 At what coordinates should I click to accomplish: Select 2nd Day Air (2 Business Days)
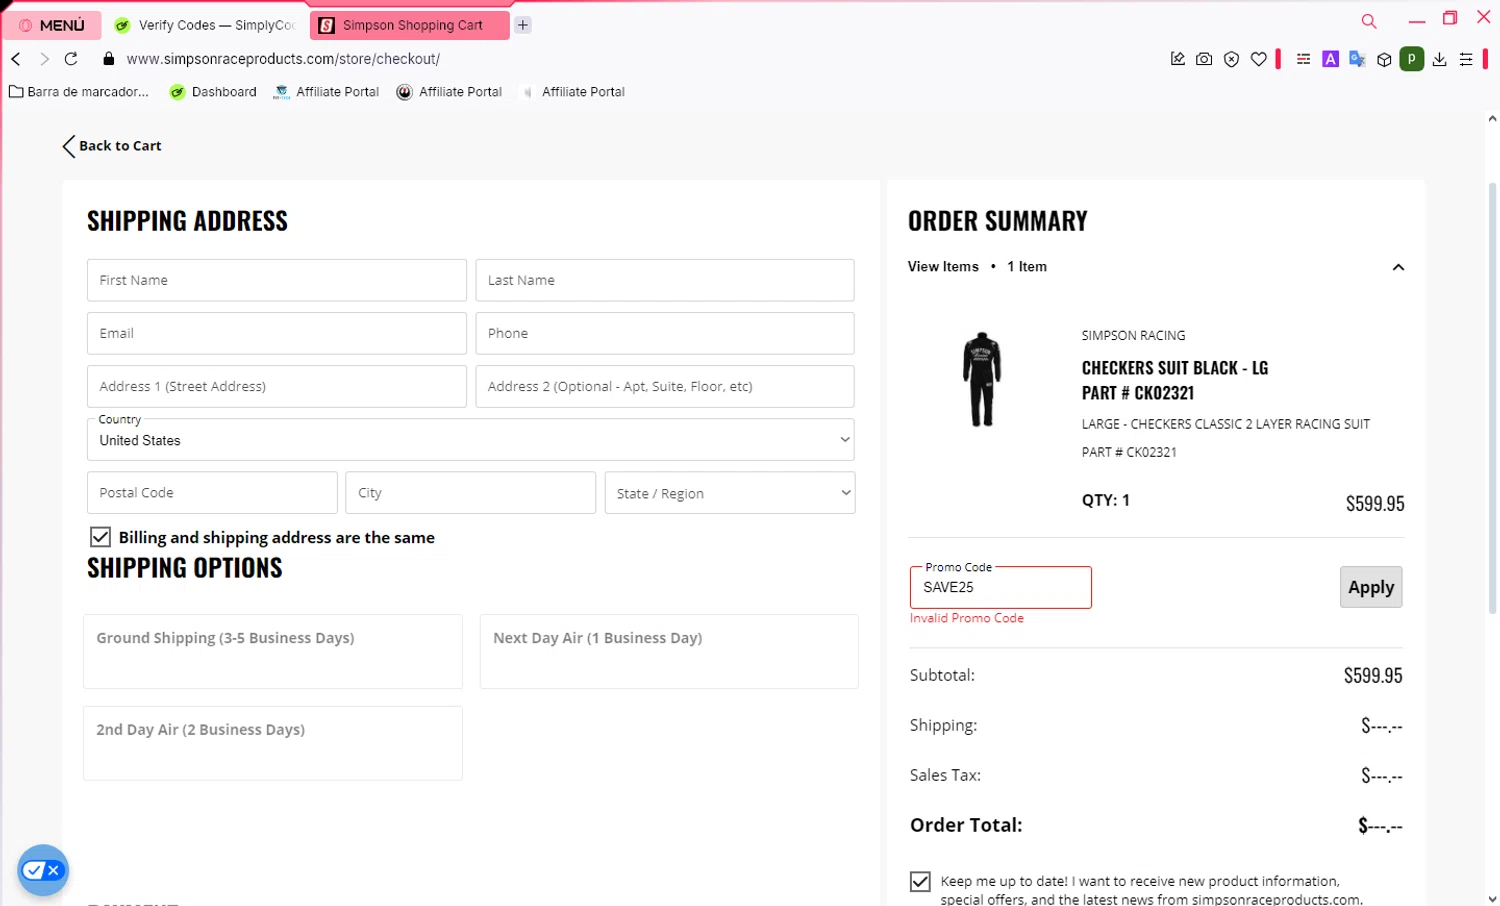[273, 743]
